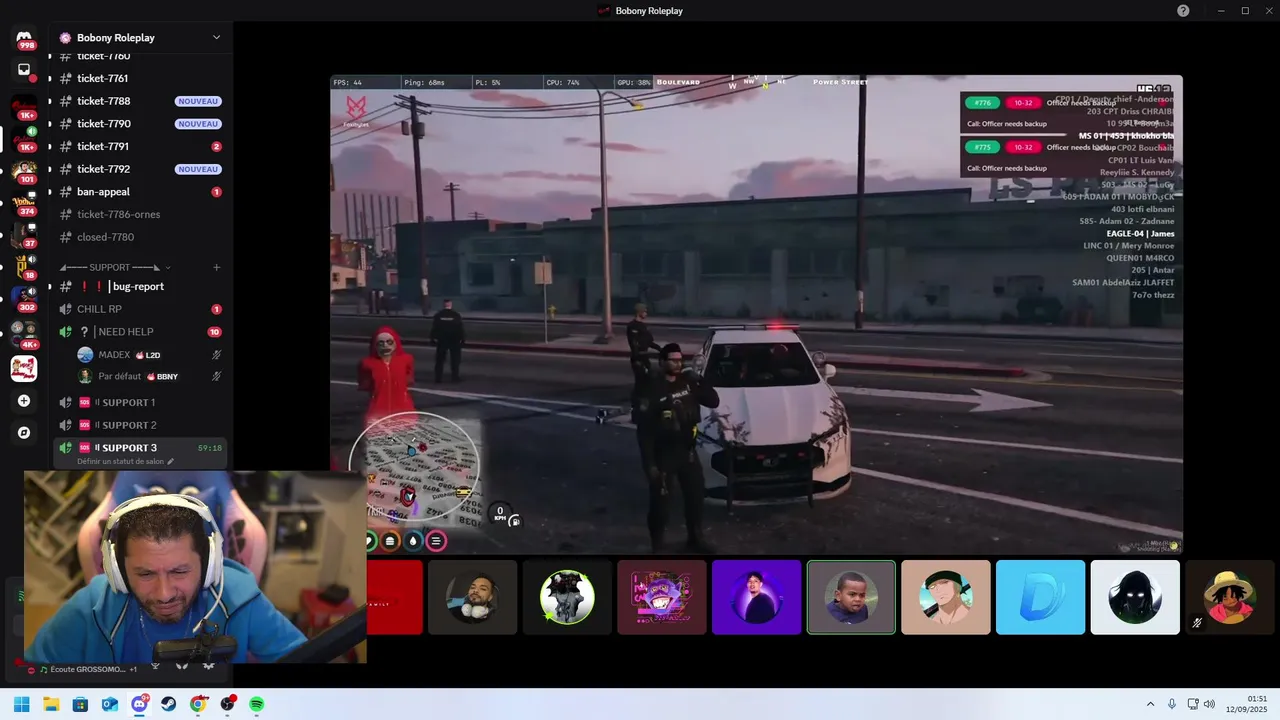Open the server icon with 302 badge

[x=24, y=300]
